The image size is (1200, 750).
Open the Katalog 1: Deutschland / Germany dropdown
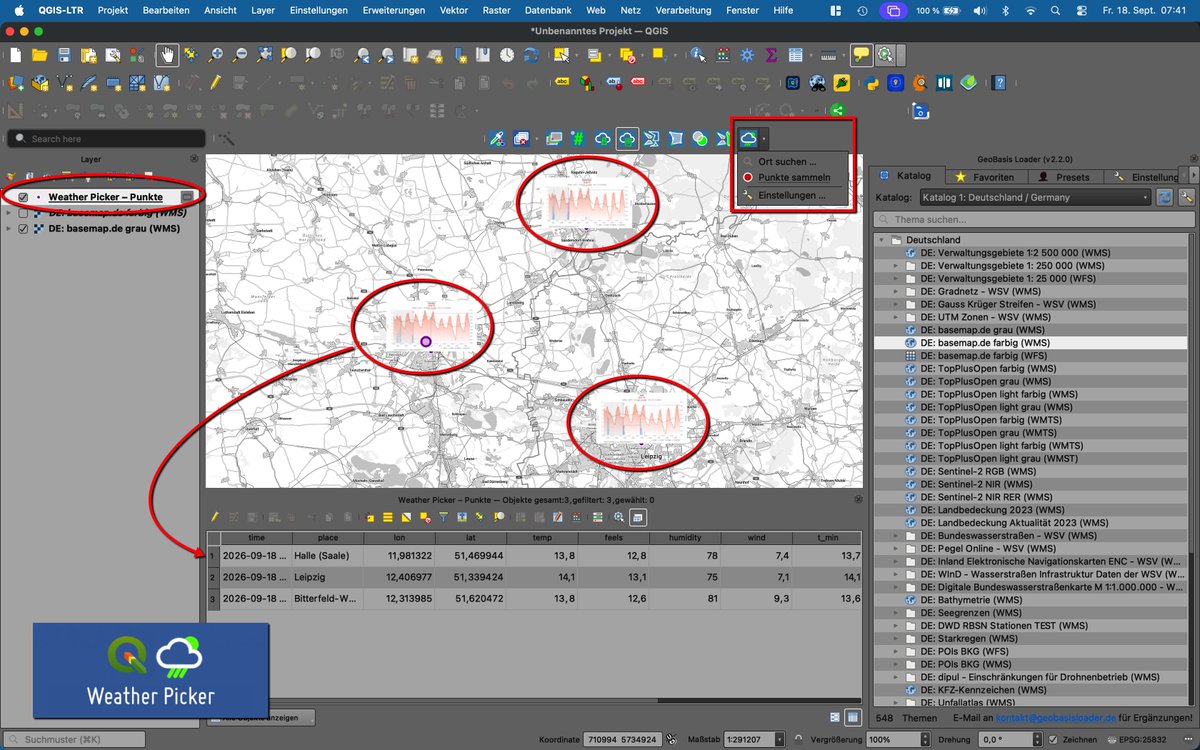pos(1034,197)
